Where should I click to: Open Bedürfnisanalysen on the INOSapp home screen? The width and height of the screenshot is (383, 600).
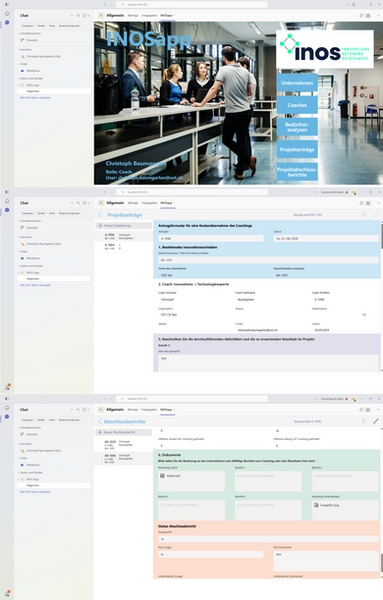[x=297, y=127]
